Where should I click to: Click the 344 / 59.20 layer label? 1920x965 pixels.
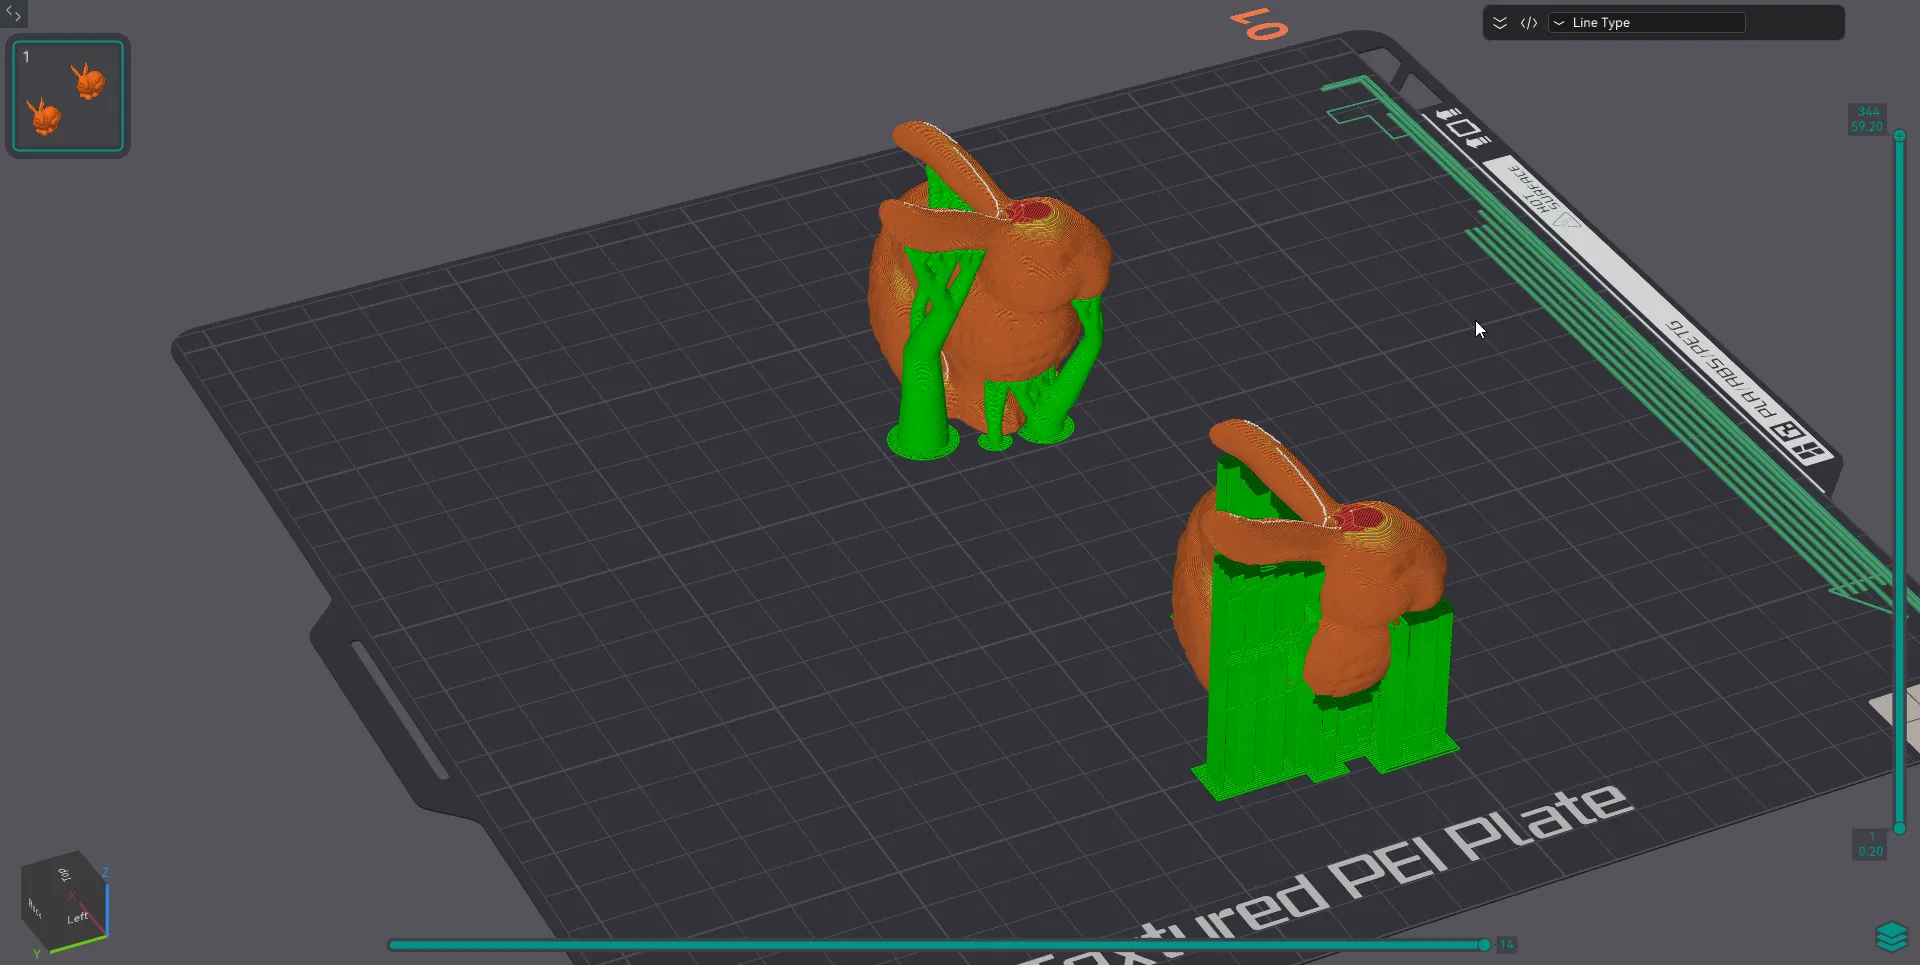1867,119
